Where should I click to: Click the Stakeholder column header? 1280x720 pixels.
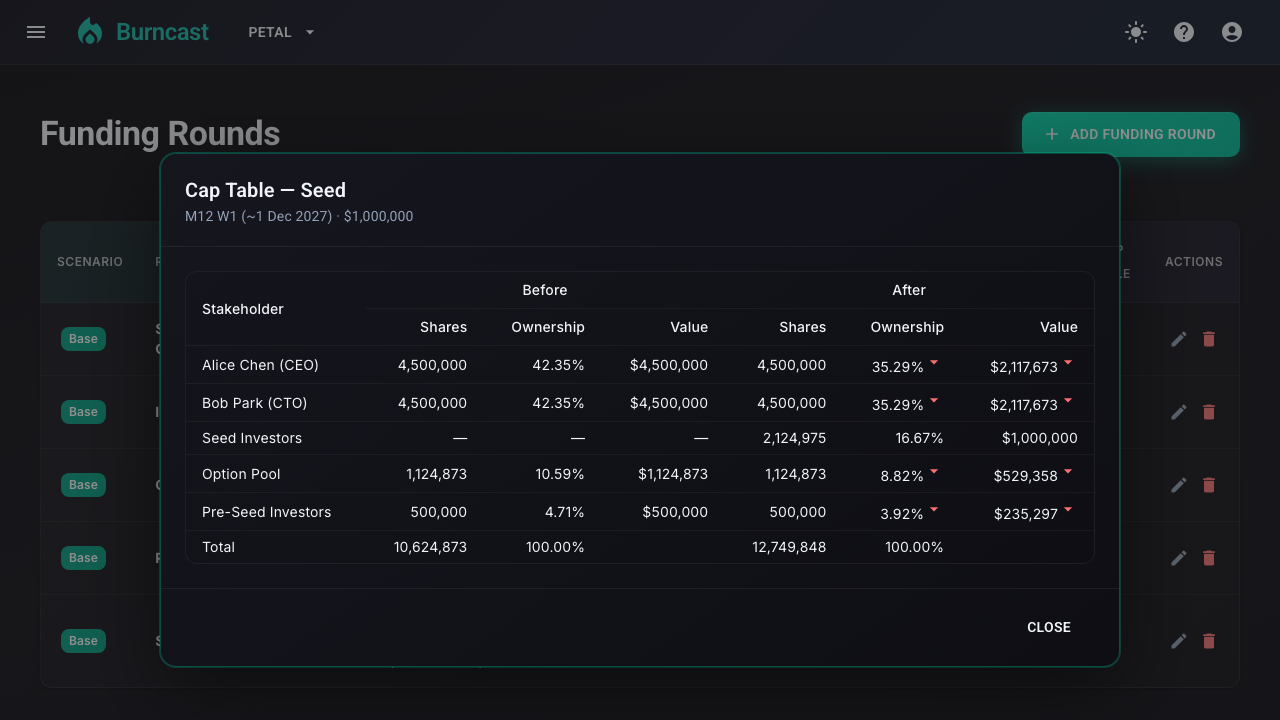point(243,309)
